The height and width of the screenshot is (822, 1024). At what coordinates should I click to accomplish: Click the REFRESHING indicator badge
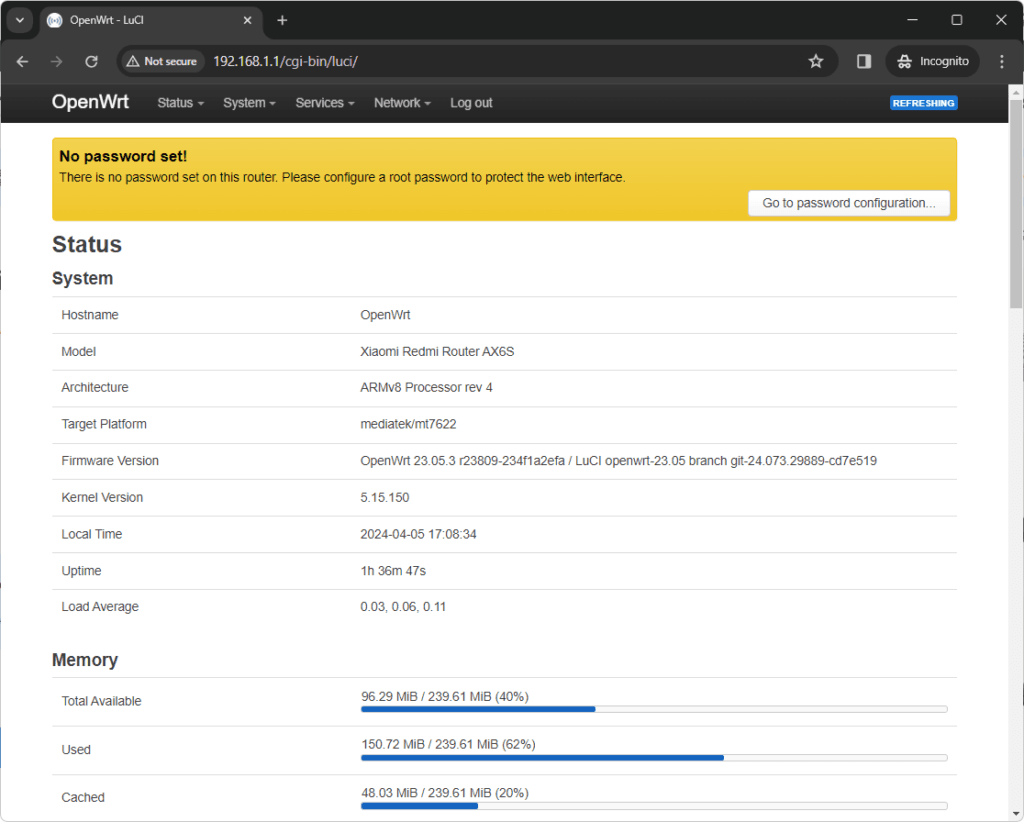pos(923,103)
